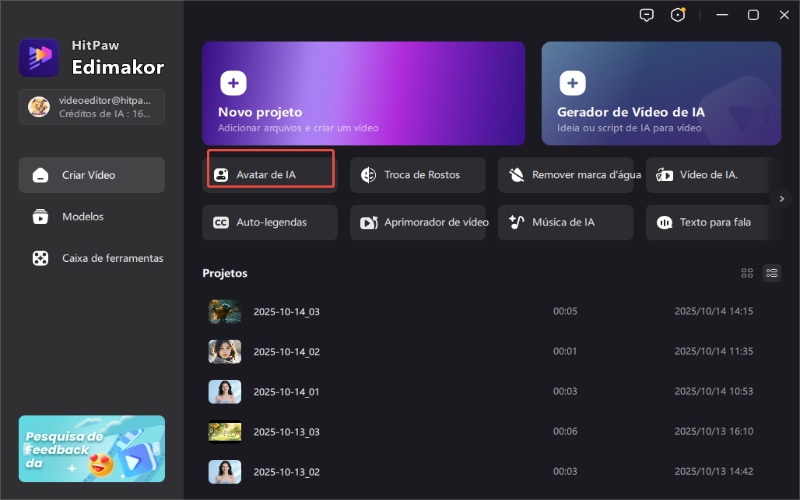Viewport: 800px width, 500px height.
Task: Open the Música de IA tool
Action: coord(566,222)
